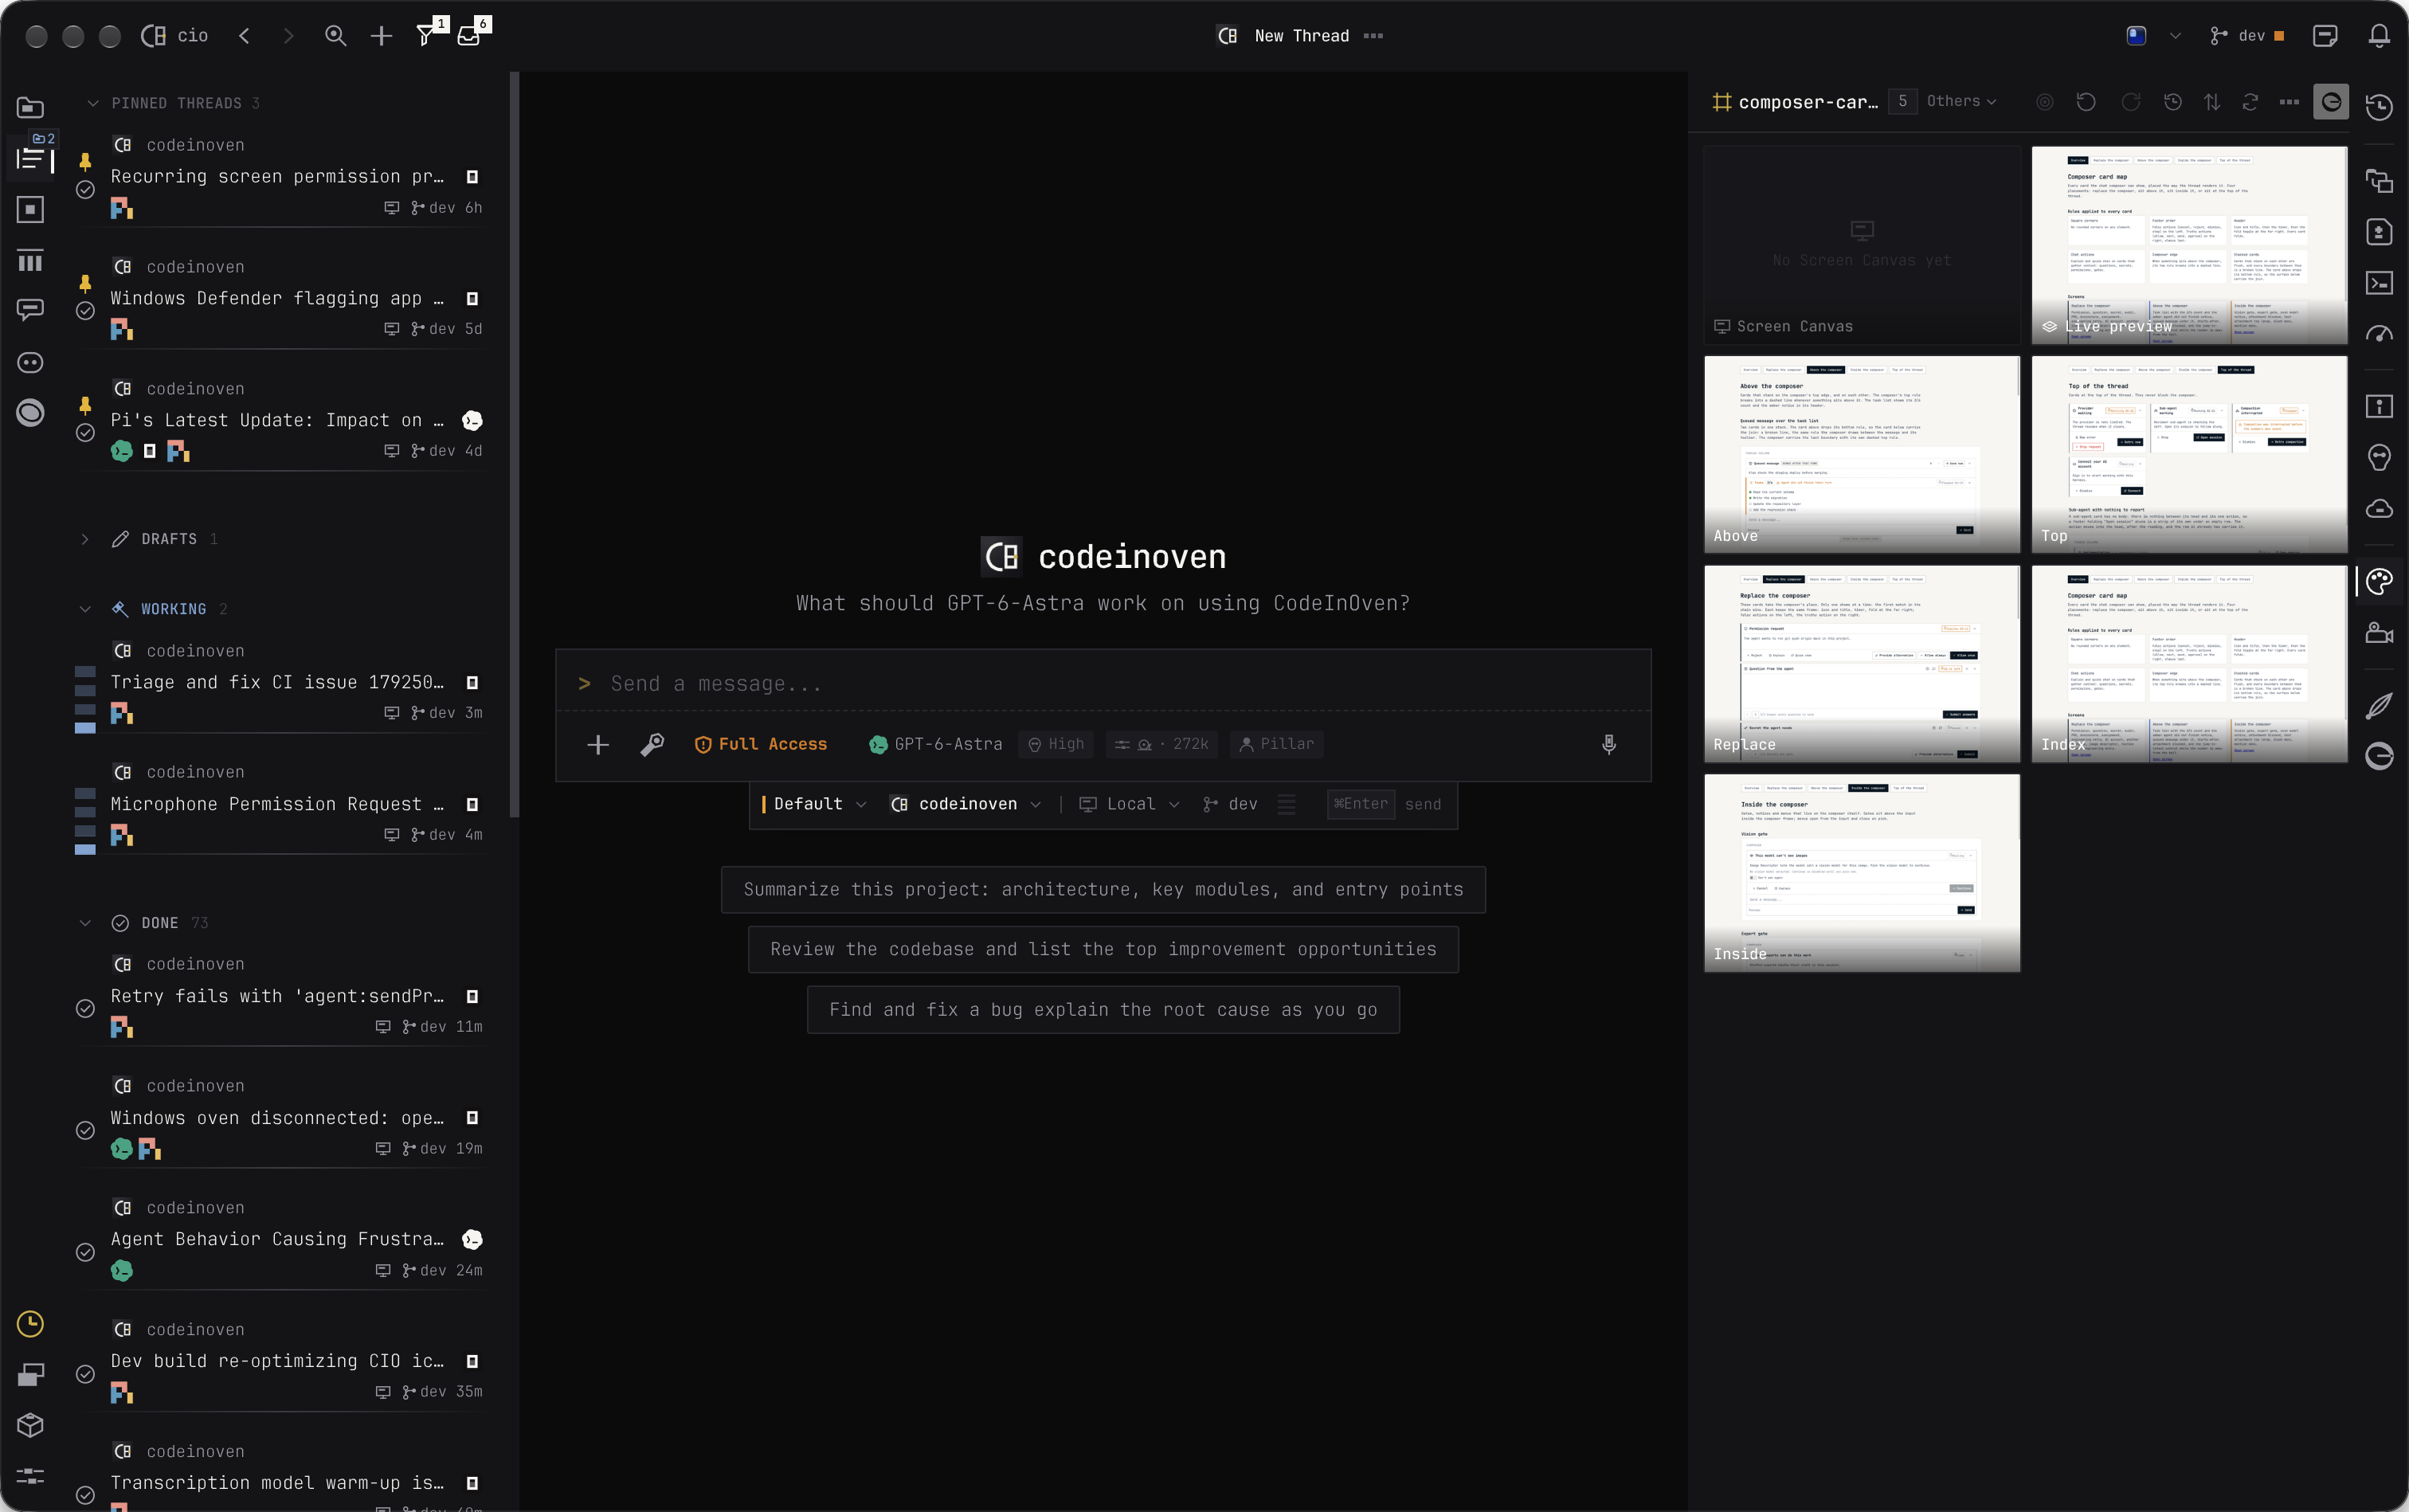Toggle the Pillar persona chip
Image resolution: width=2409 pixels, height=1512 pixels.
tap(1277, 744)
